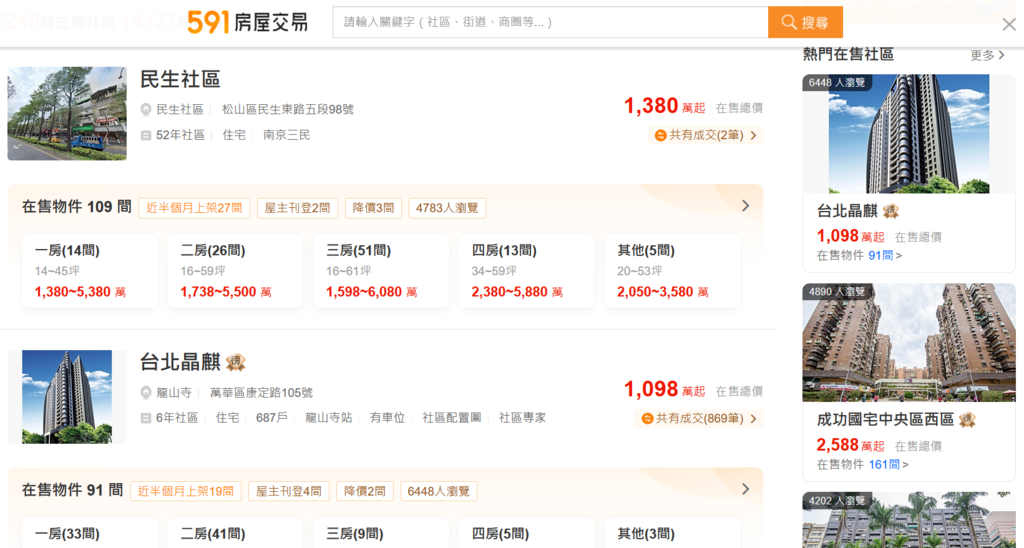1024x548 pixels.
Task: Click the orange icon in 共有成交(869筆)
Action: pyautogui.click(x=647, y=419)
